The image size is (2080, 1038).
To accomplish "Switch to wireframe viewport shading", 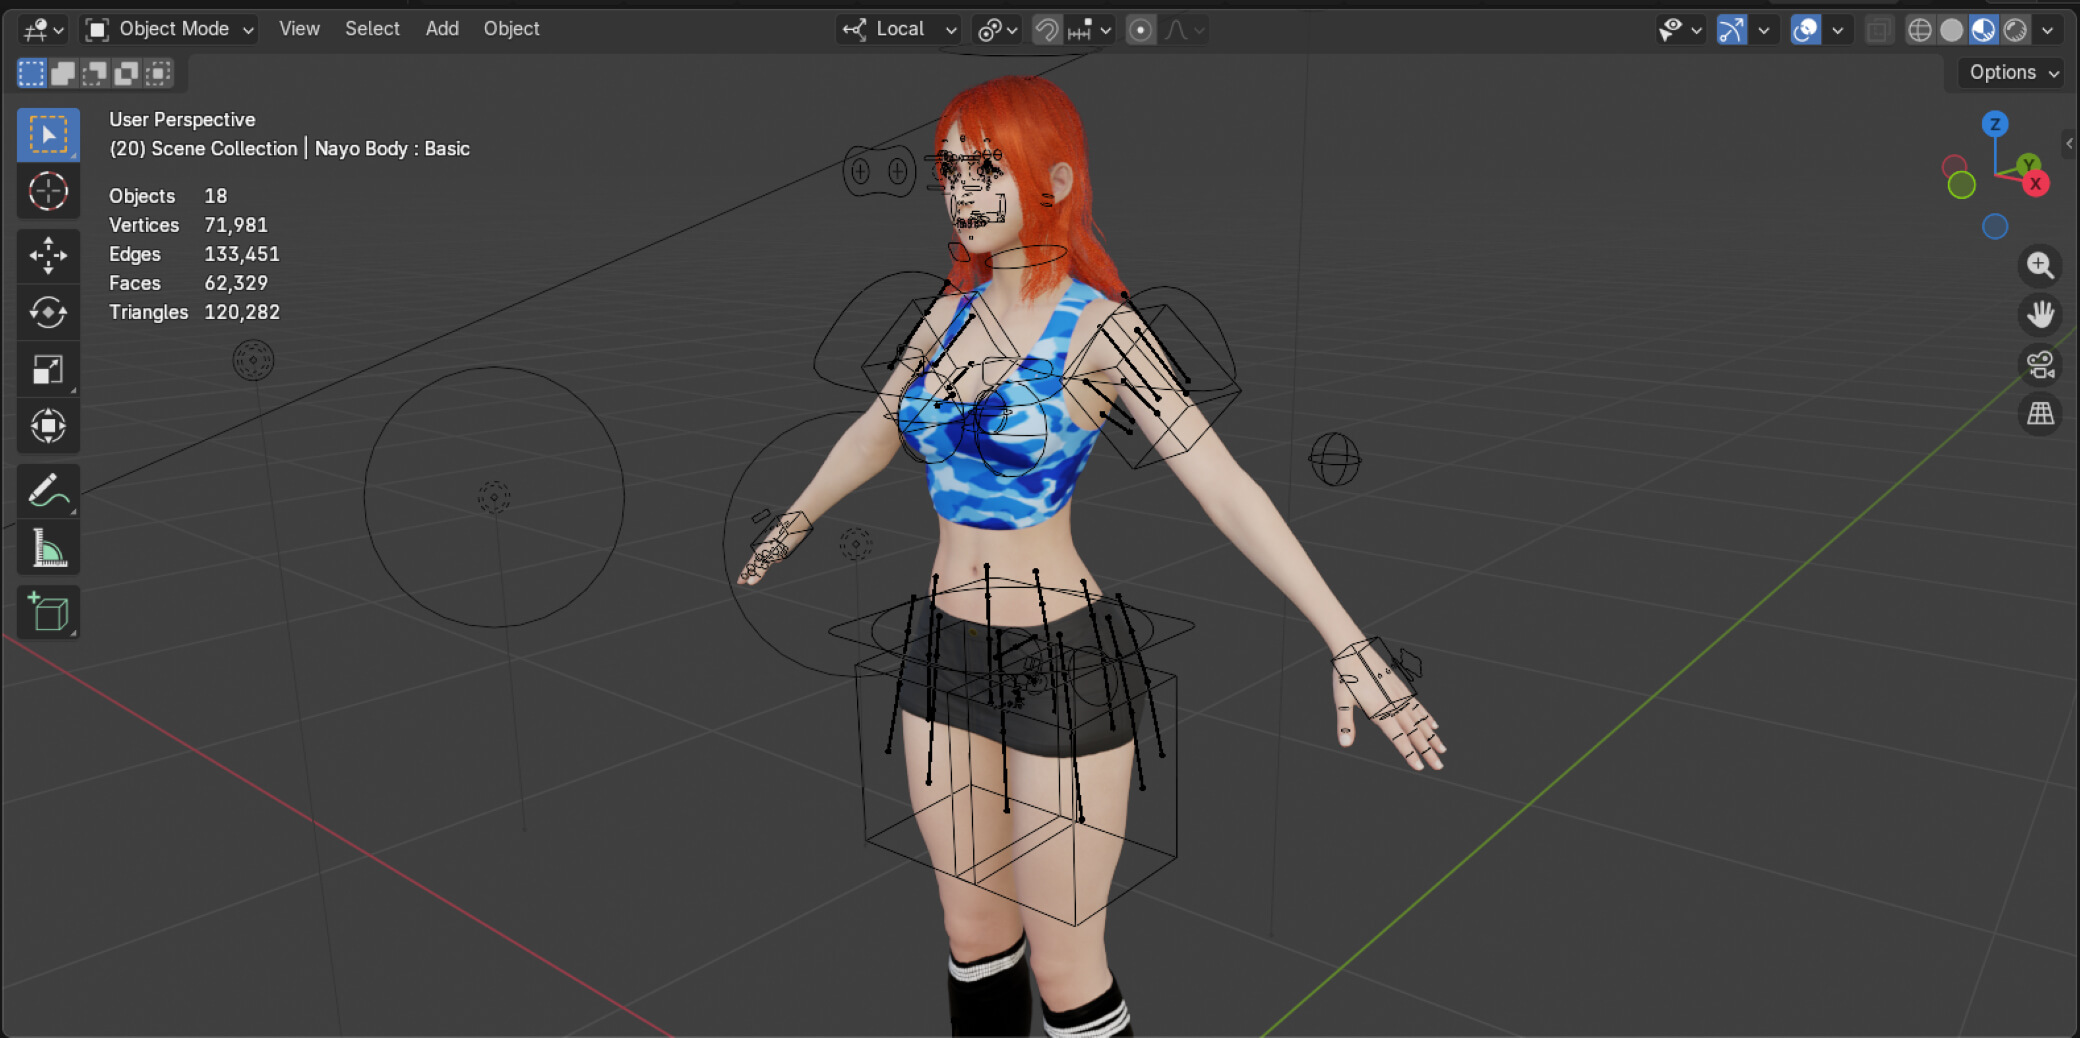I will 1919,30.
